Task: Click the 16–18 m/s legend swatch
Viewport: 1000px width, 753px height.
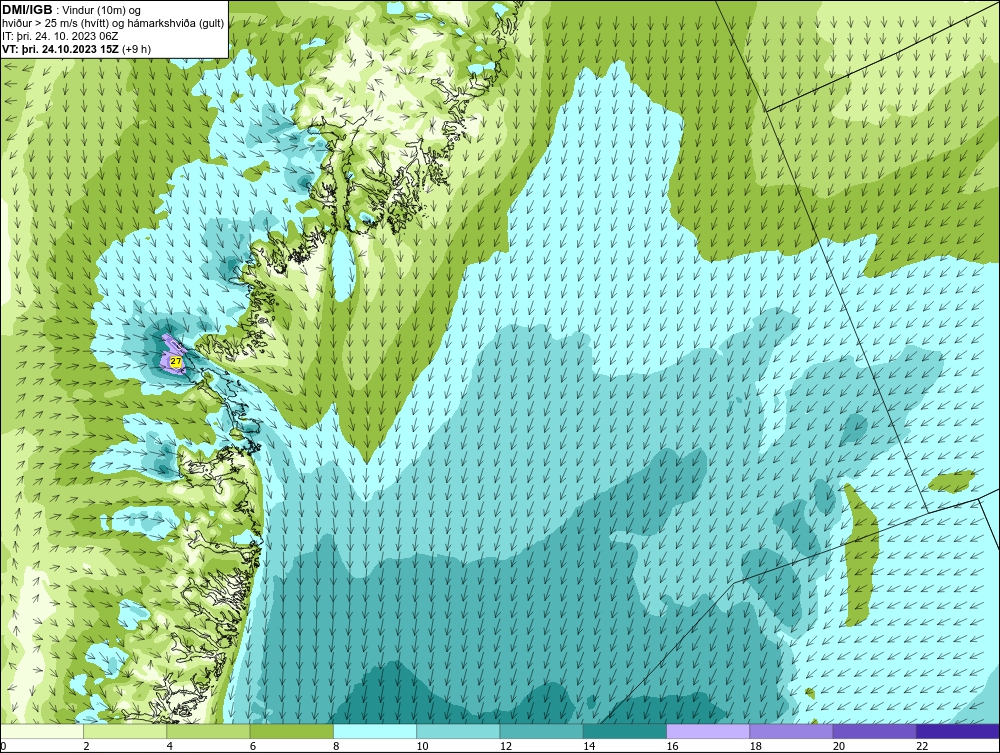Action: coord(708,731)
